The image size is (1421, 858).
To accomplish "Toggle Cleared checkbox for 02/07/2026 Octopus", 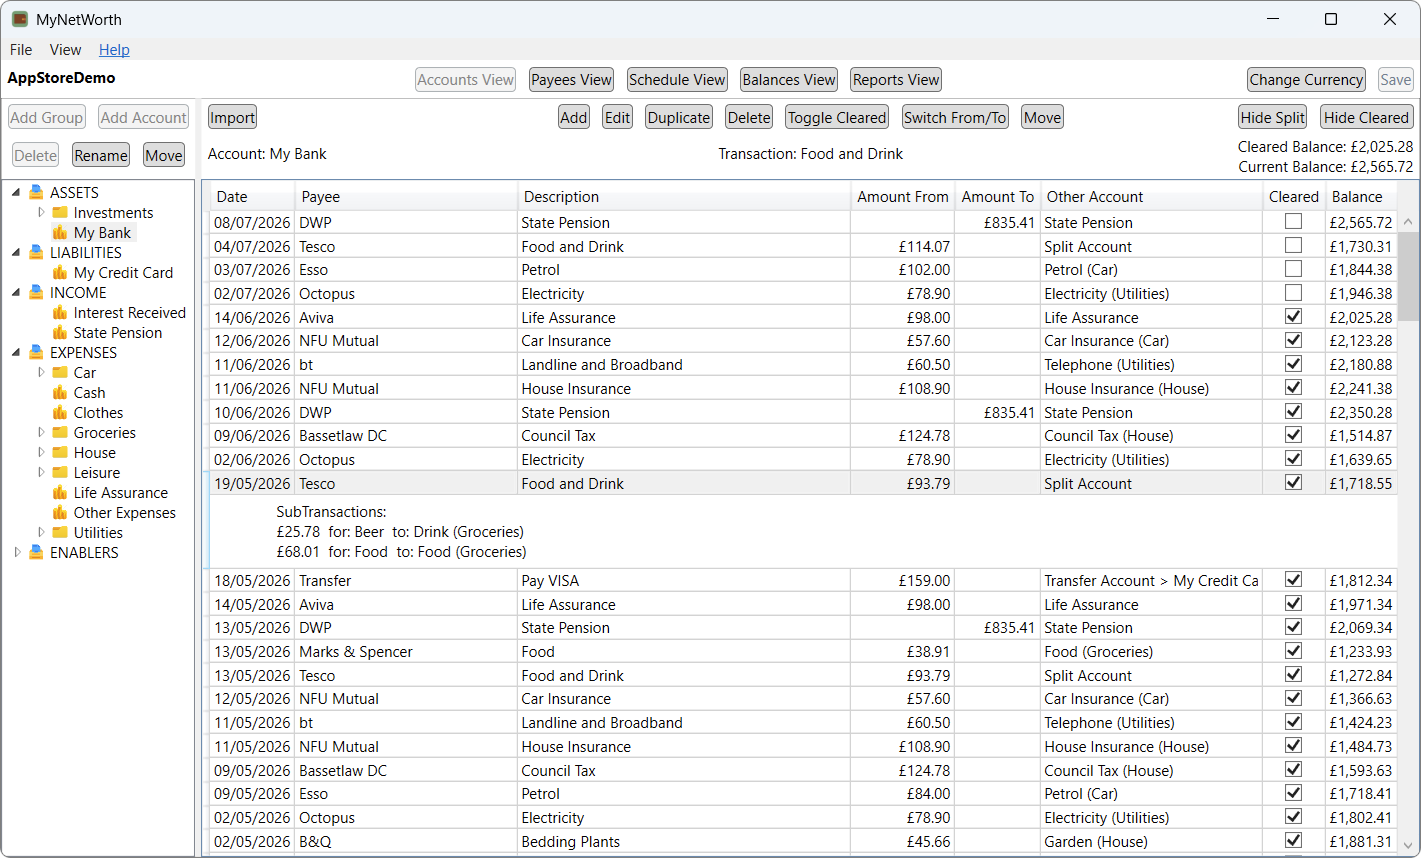I will pos(1293,293).
